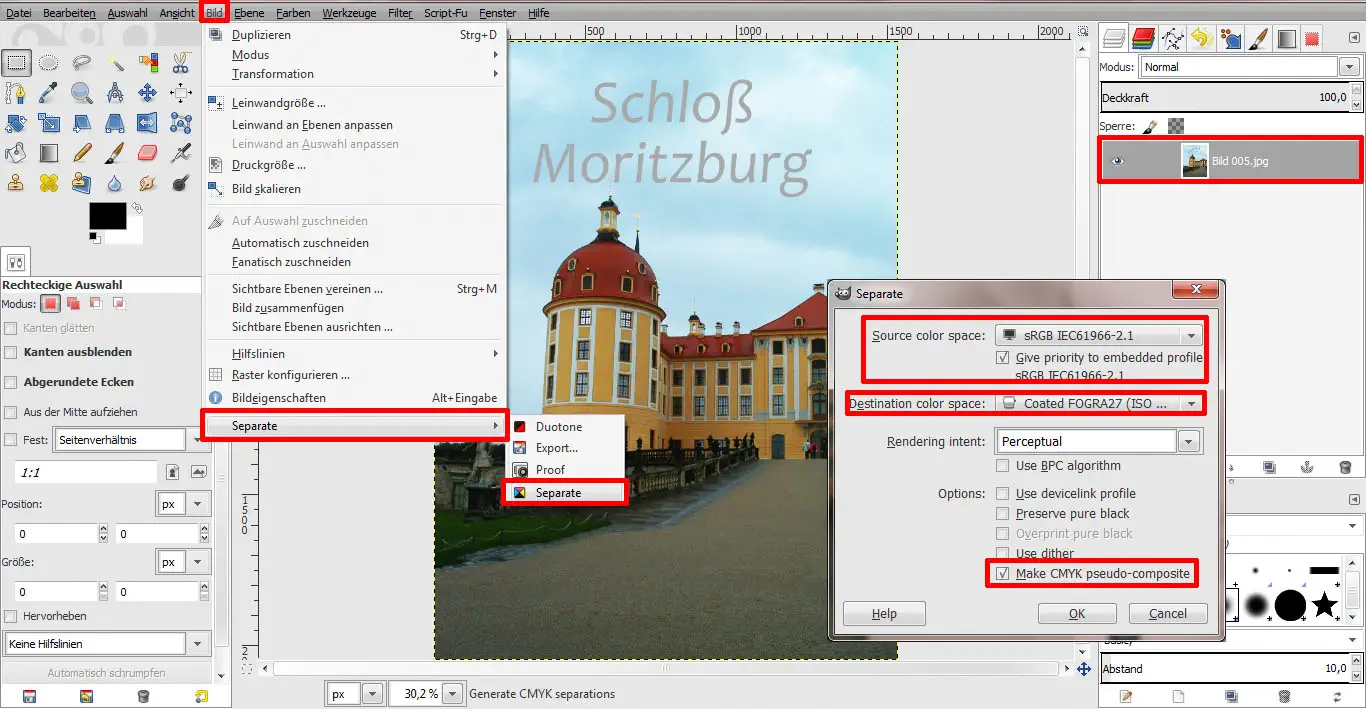Viewport: 1366px width, 709px height.
Task: Select the Heal tool with bandage icon
Action: tap(48, 183)
